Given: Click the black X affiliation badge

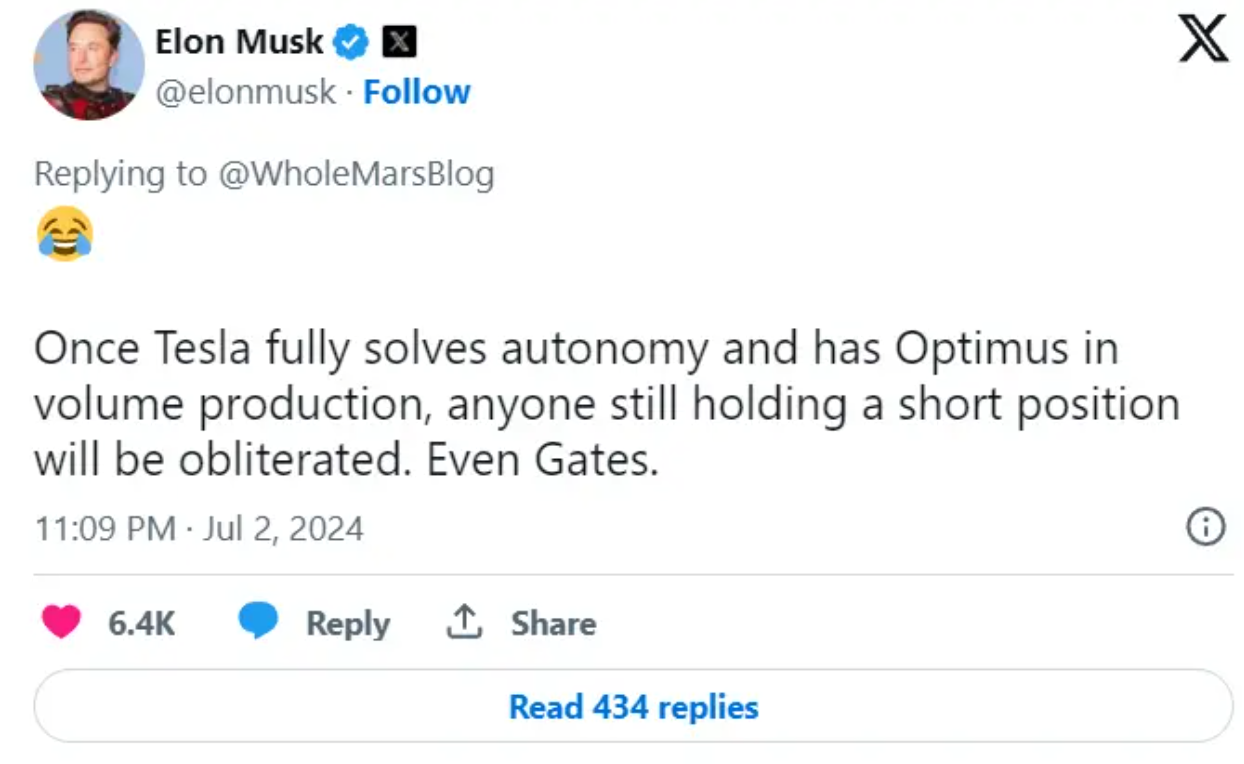Looking at the screenshot, I should click(400, 42).
